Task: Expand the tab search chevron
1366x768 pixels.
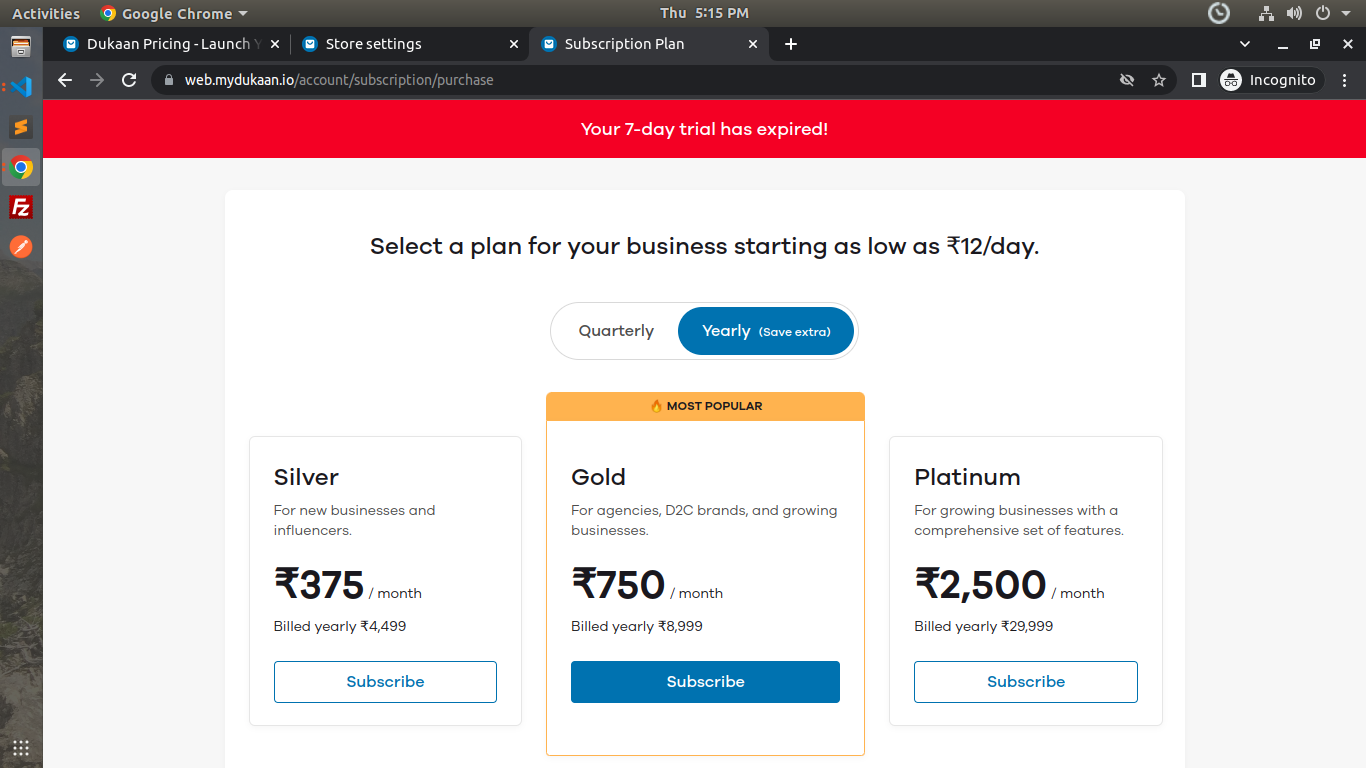Action: pos(1245,44)
